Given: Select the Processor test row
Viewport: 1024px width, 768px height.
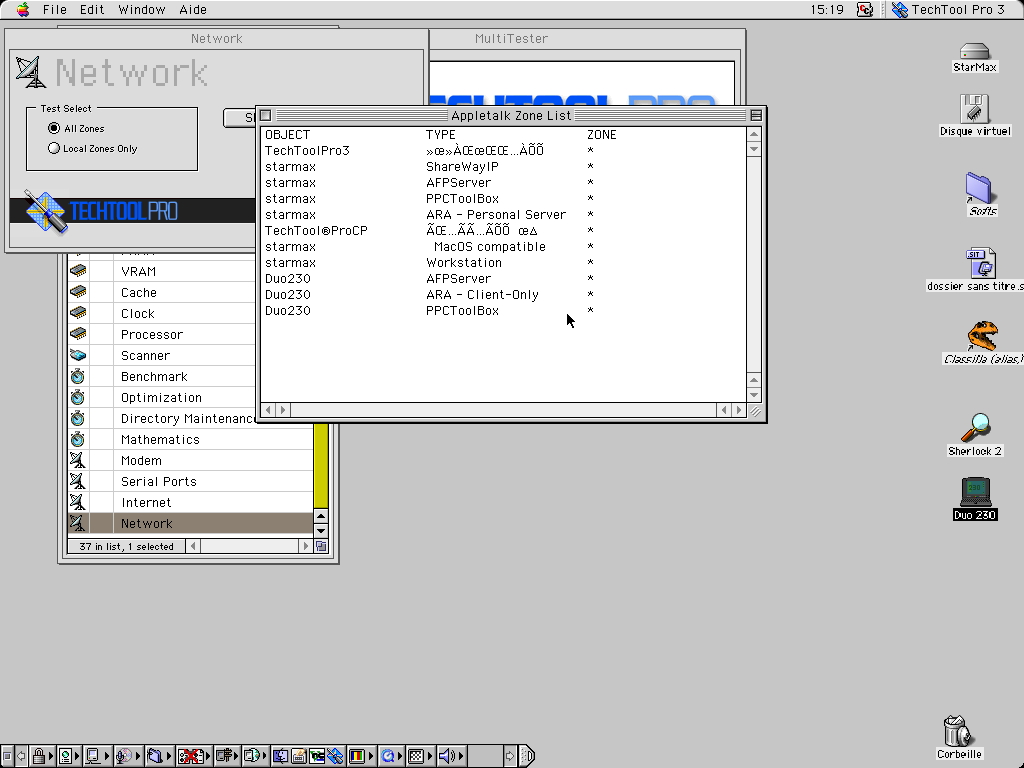Looking at the screenshot, I should pos(161,334).
